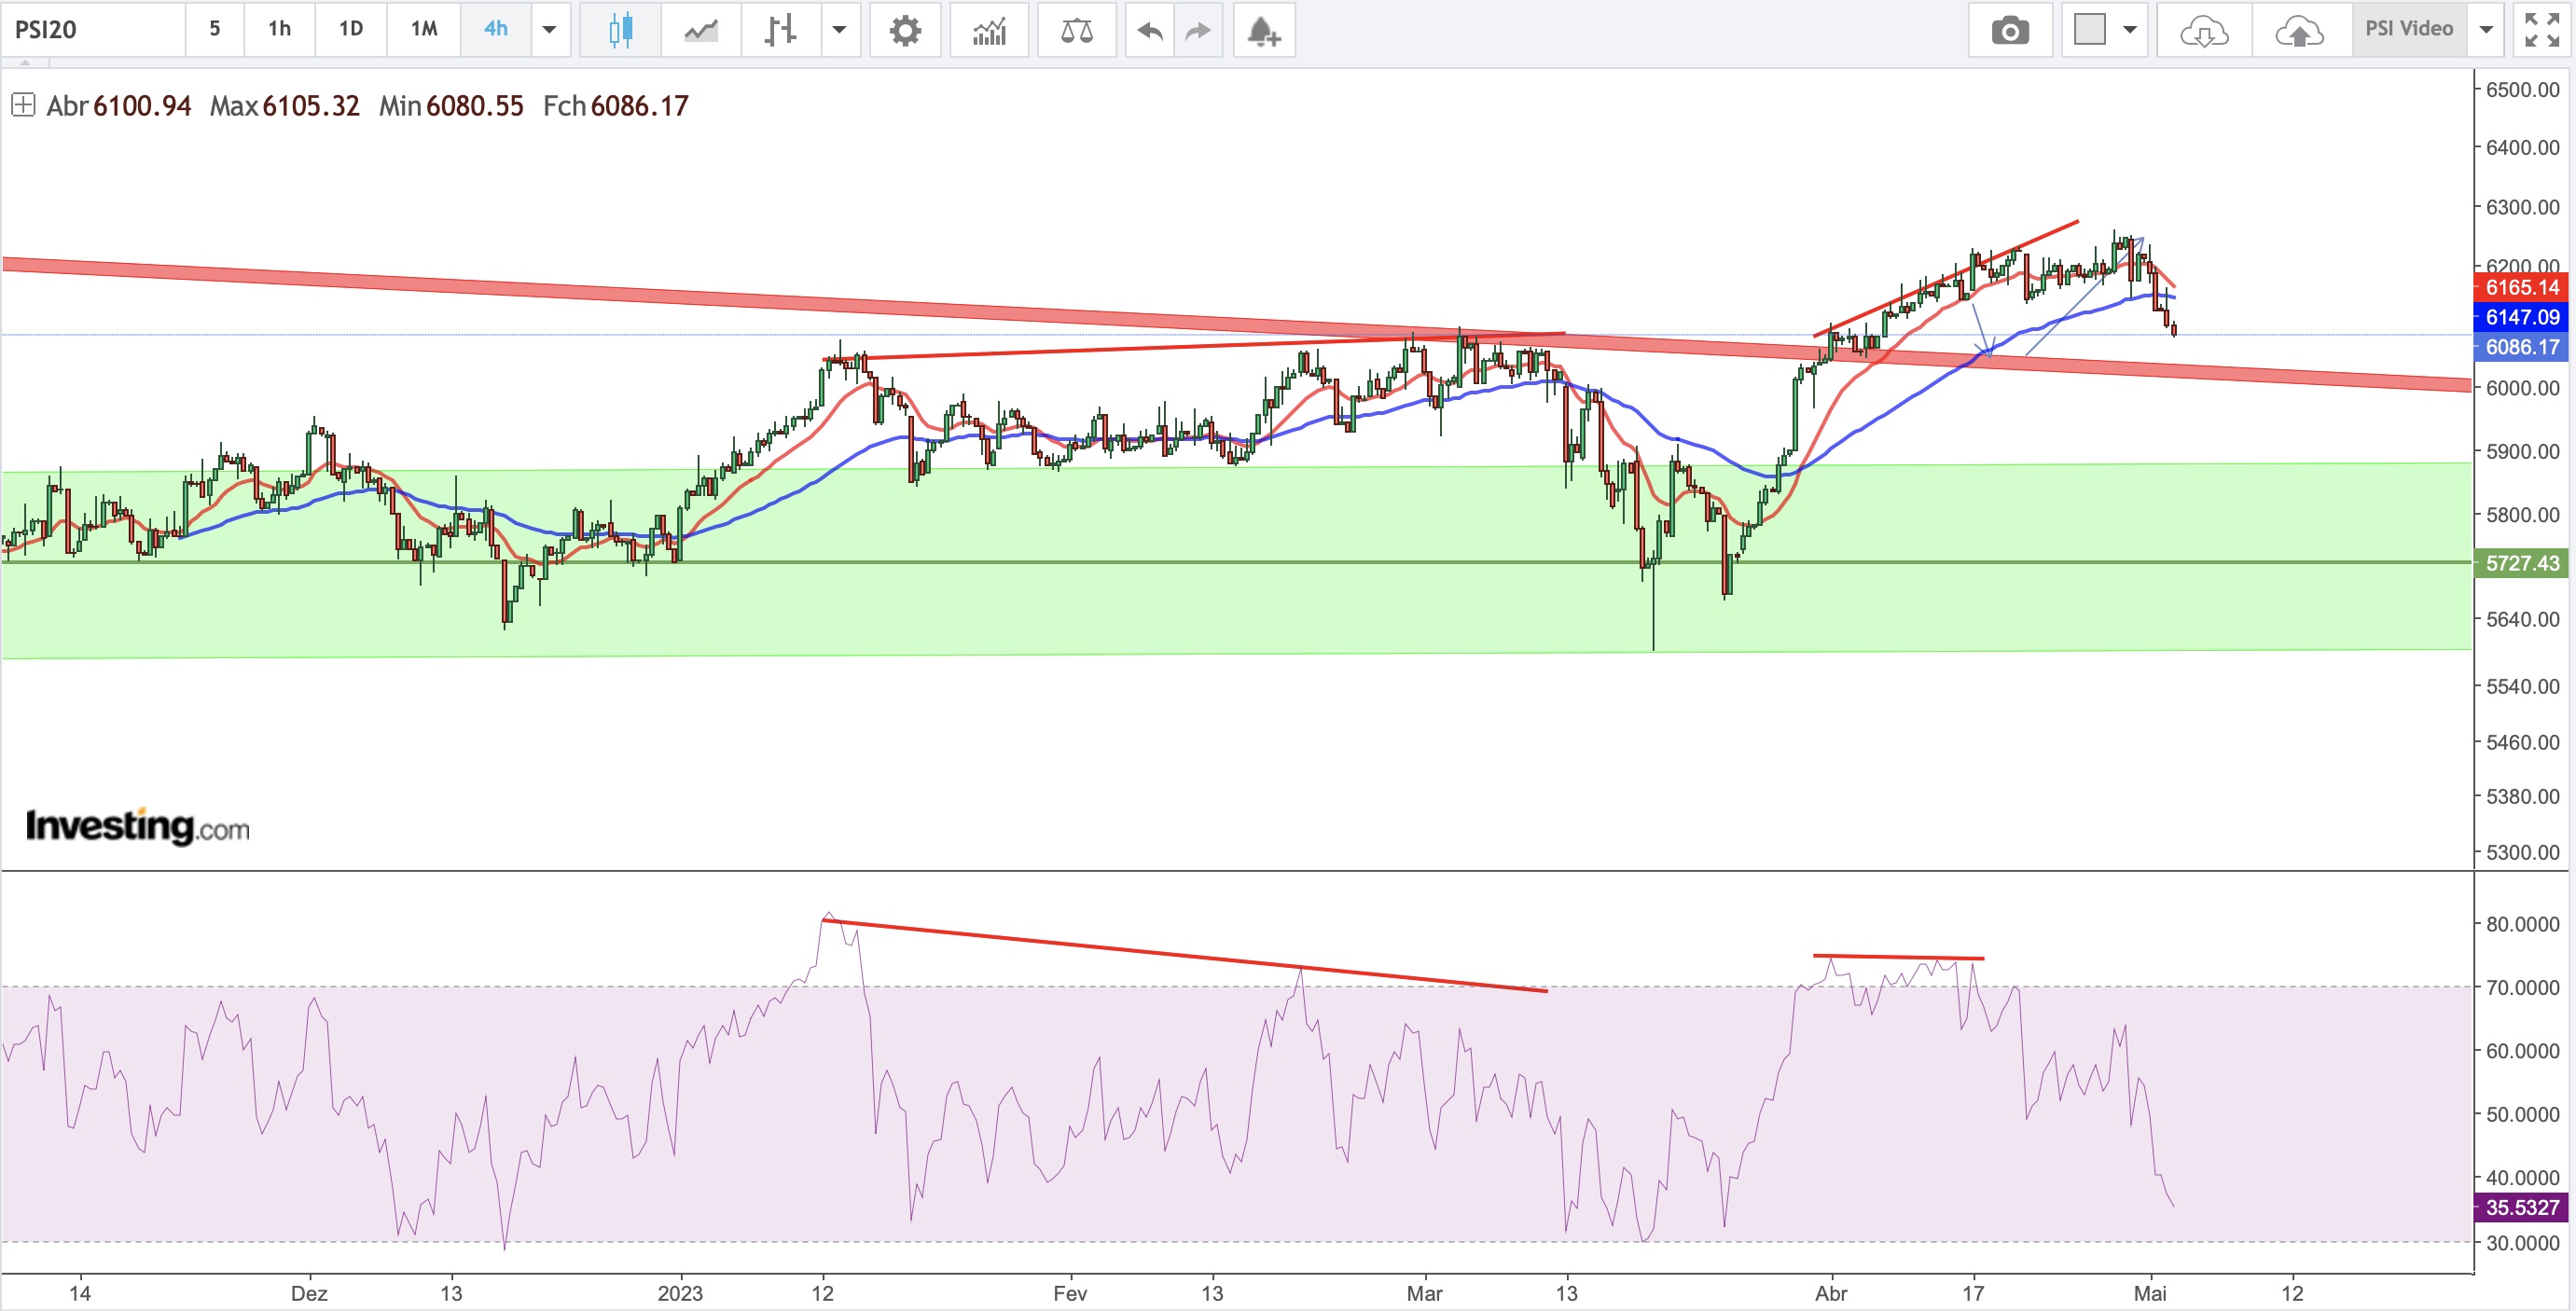Open the time interval dropdown arrow
The image size is (2576, 1311).
coord(549,30)
